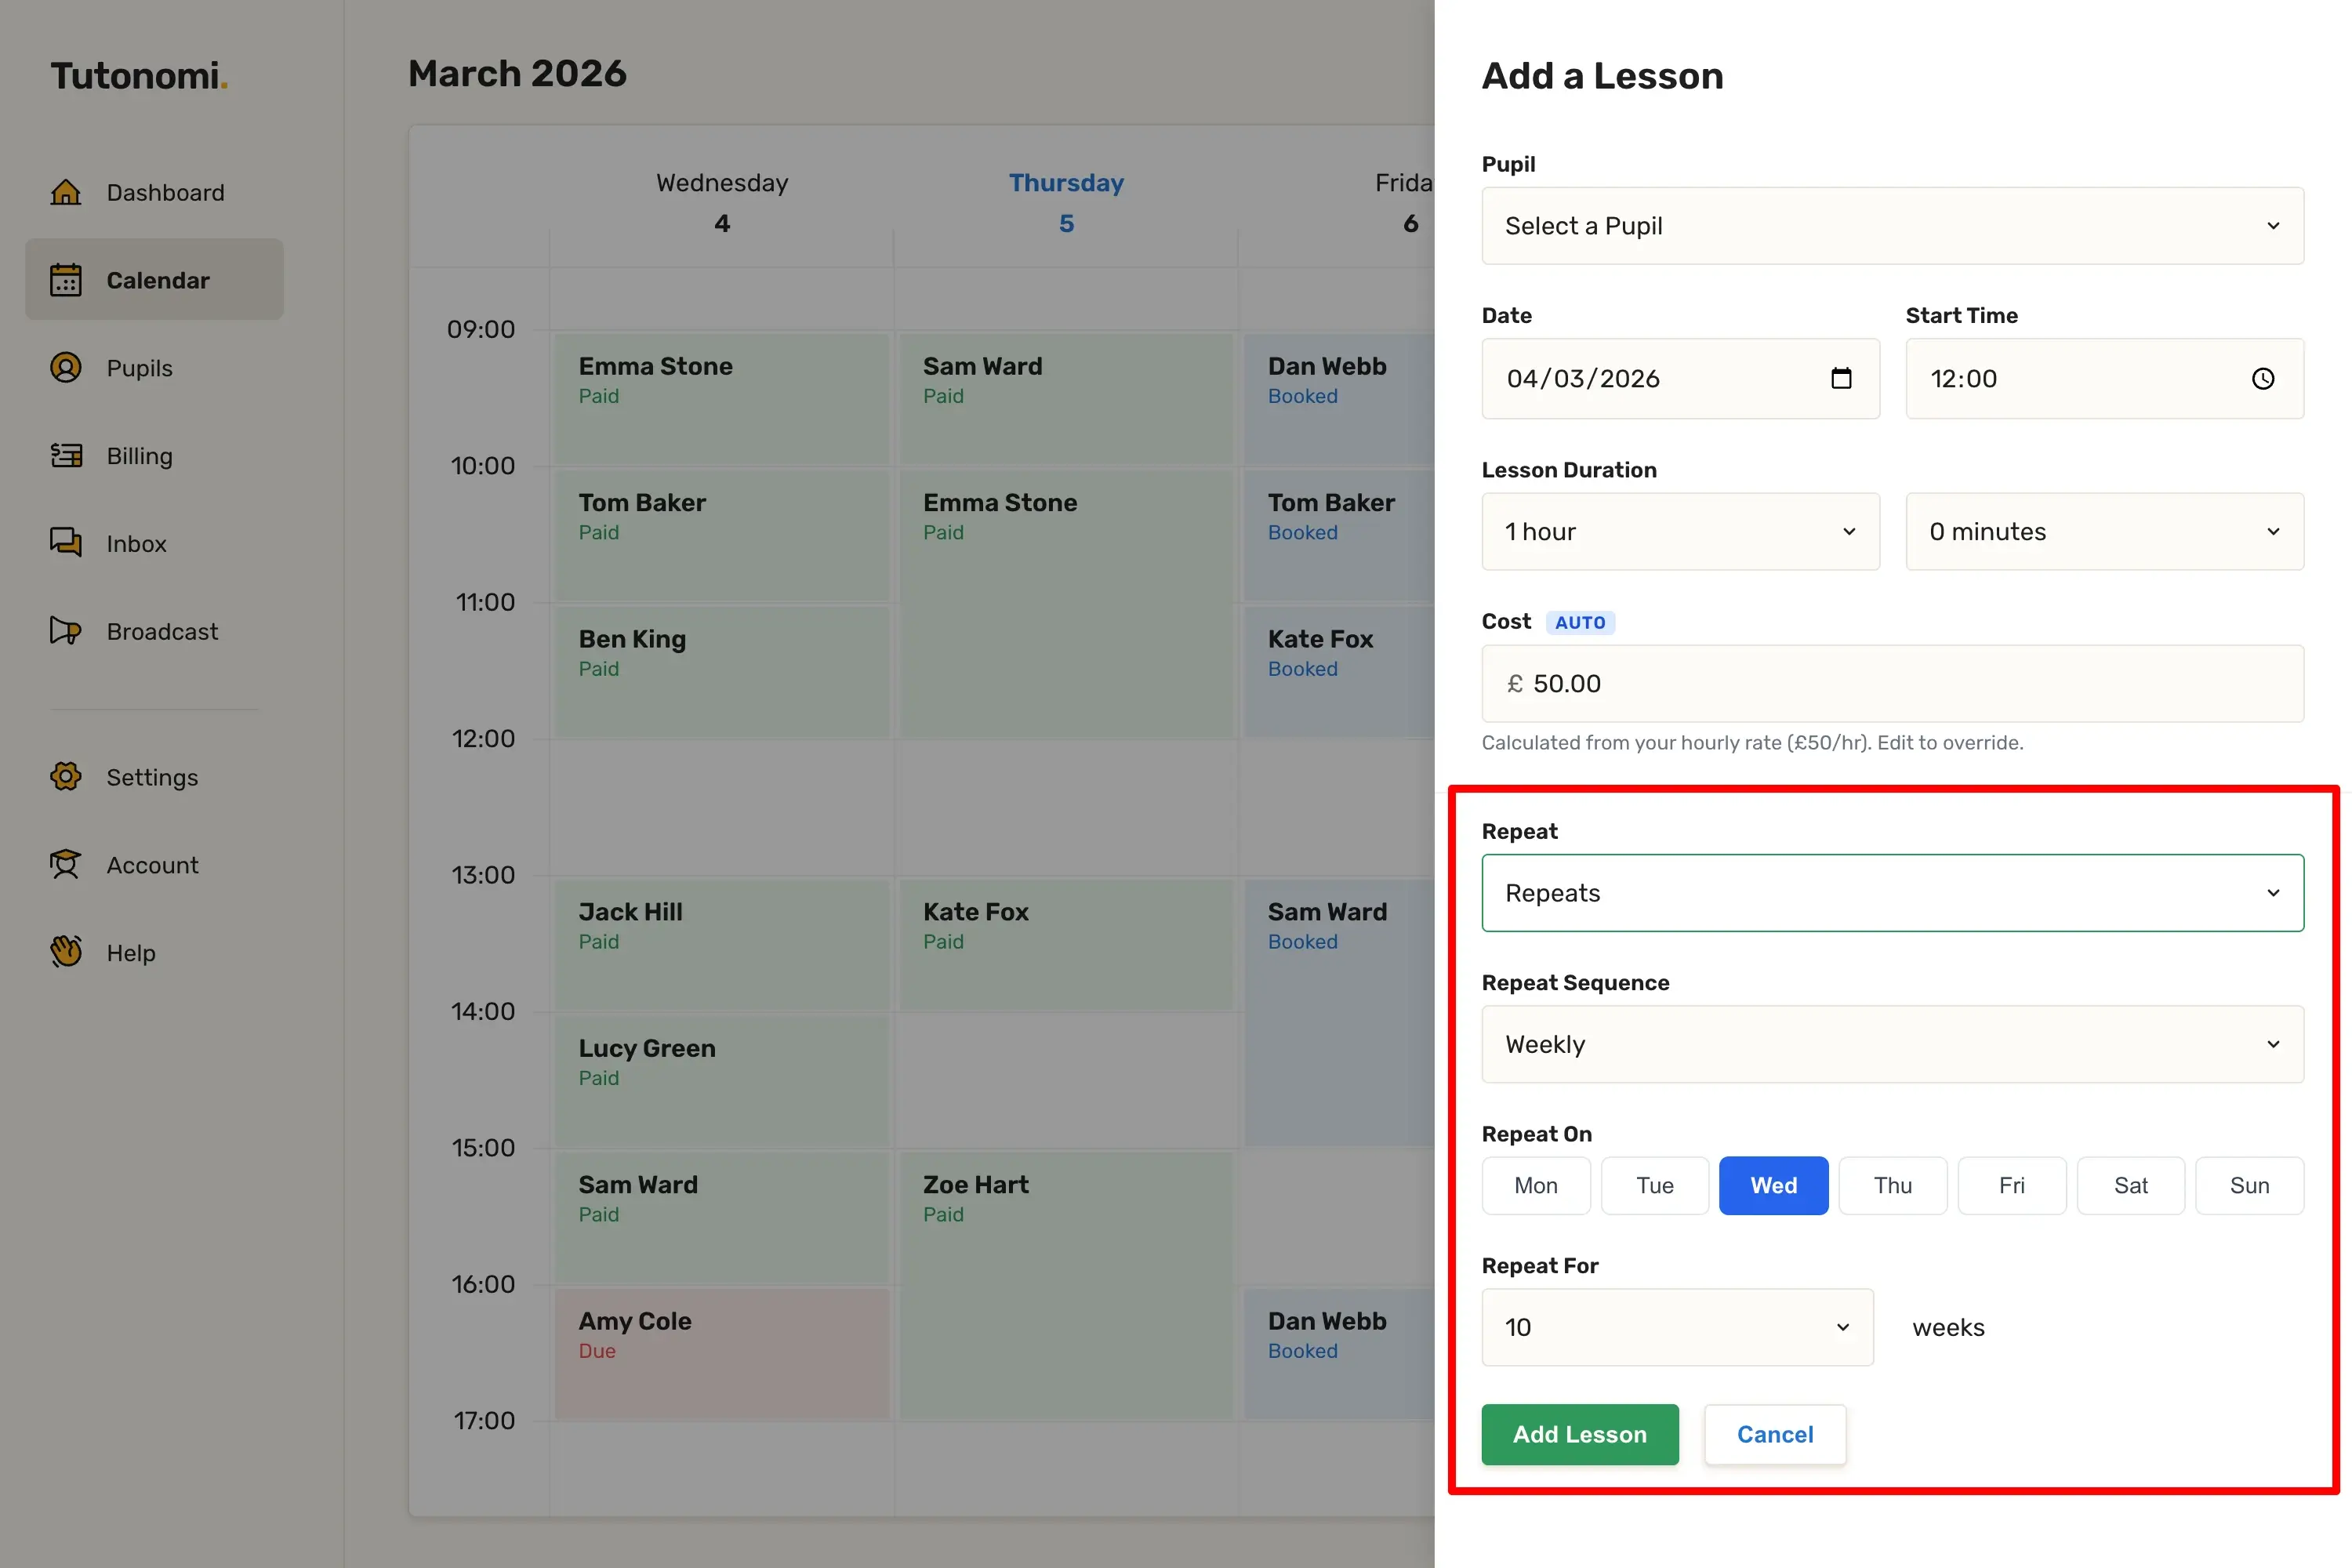The image size is (2352, 1568).
Task: Open Pupils via its person icon
Action: pyautogui.click(x=66, y=368)
